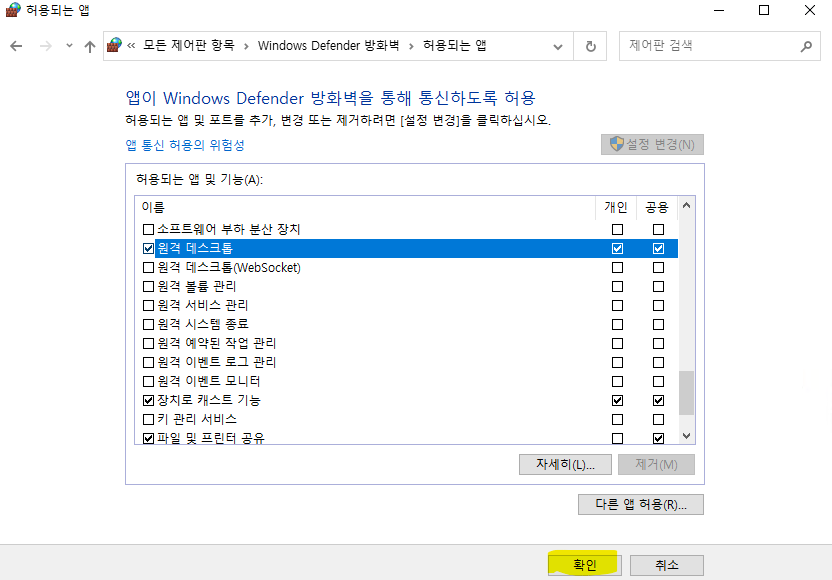Go up one folder level arrow
This screenshot has width=832, height=580.
pyautogui.click(x=90, y=47)
